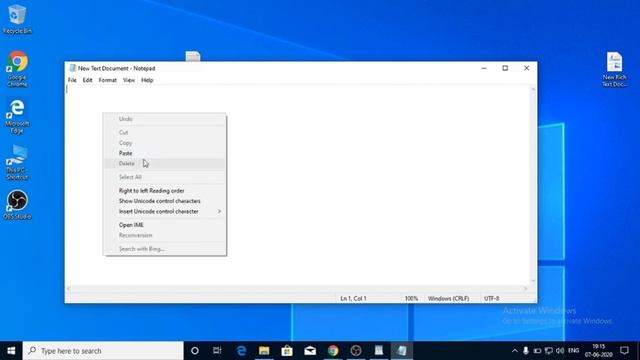
Task: Open Task View from the taskbar
Action: (217, 351)
